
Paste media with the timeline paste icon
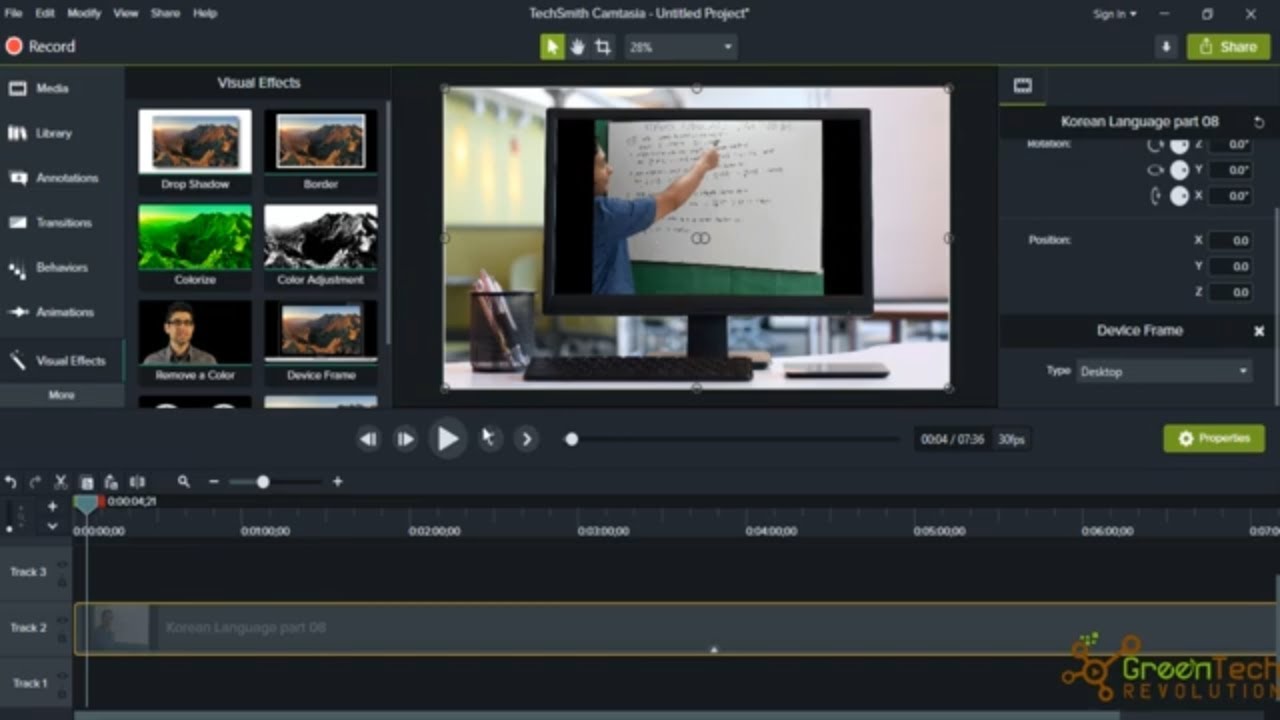tap(111, 482)
